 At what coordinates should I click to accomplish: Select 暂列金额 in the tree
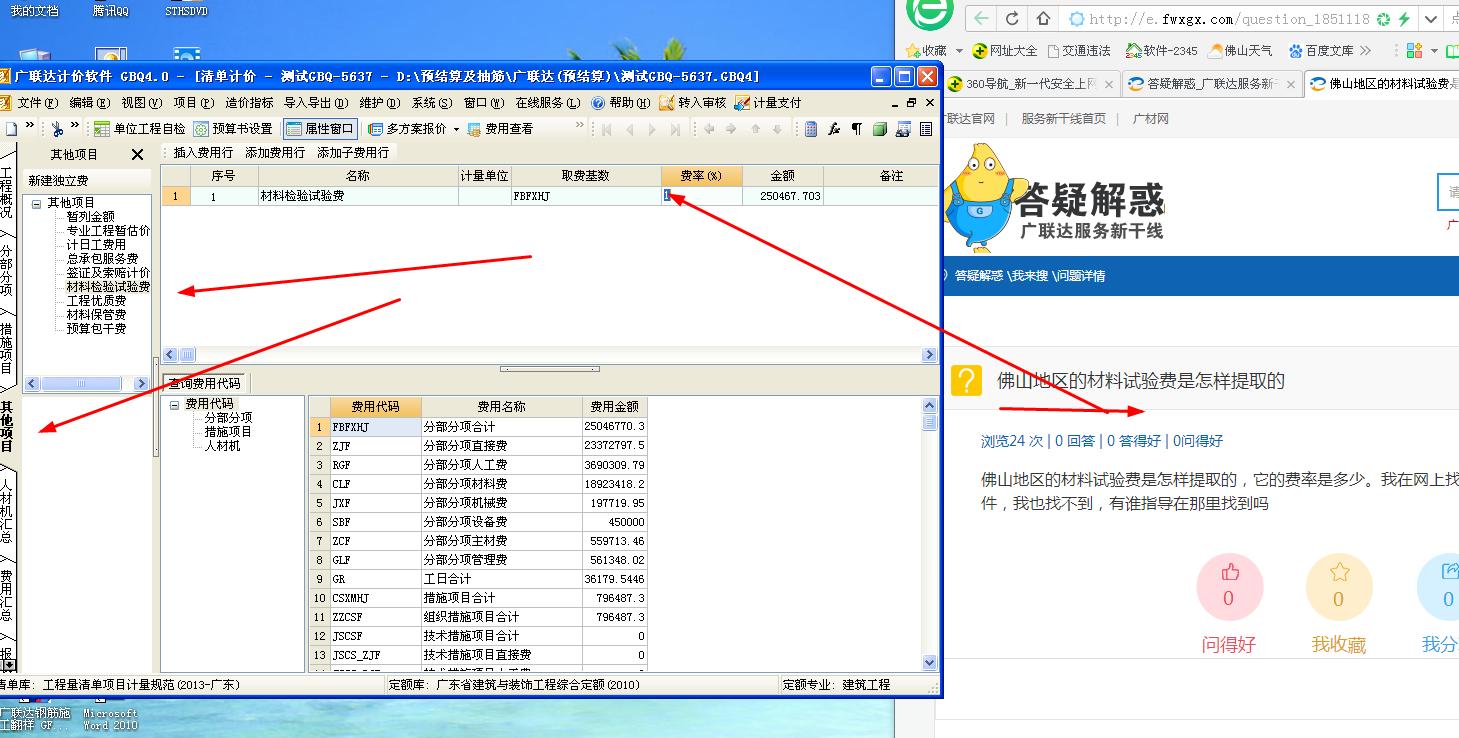tap(91, 216)
